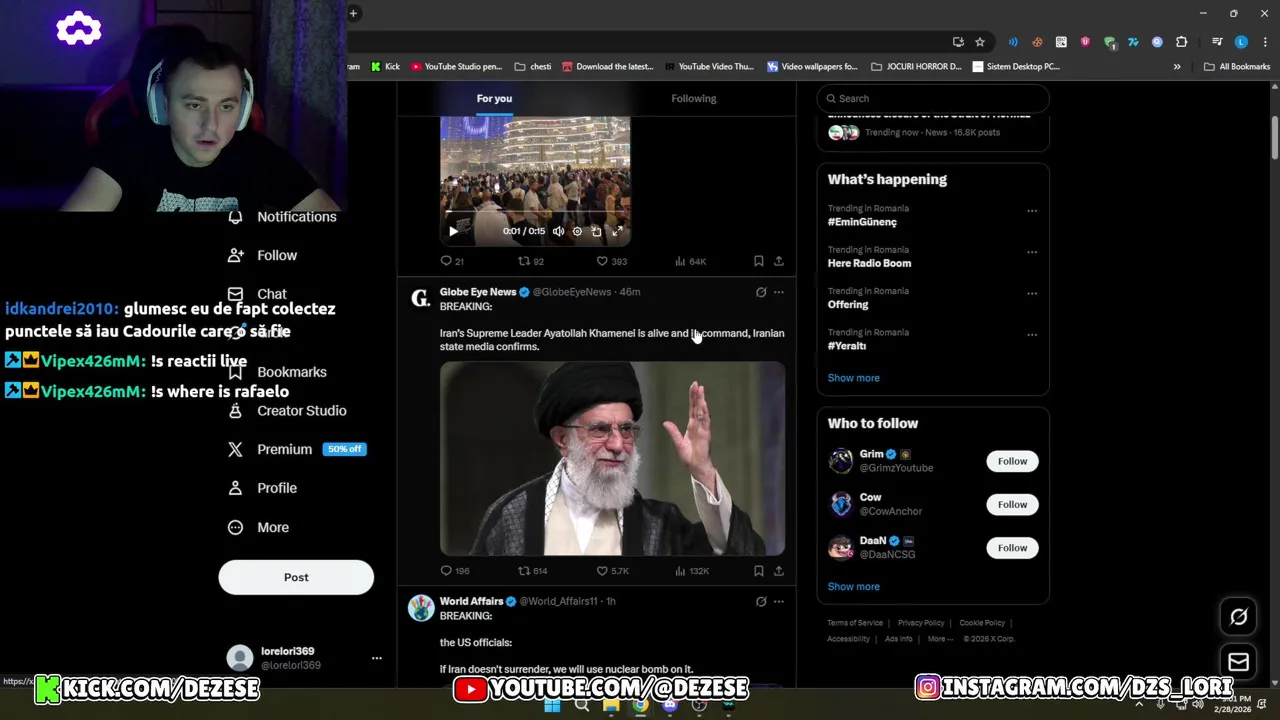Open more options on Globe Eye News post
1280x720 pixels.
pyautogui.click(x=779, y=292)
